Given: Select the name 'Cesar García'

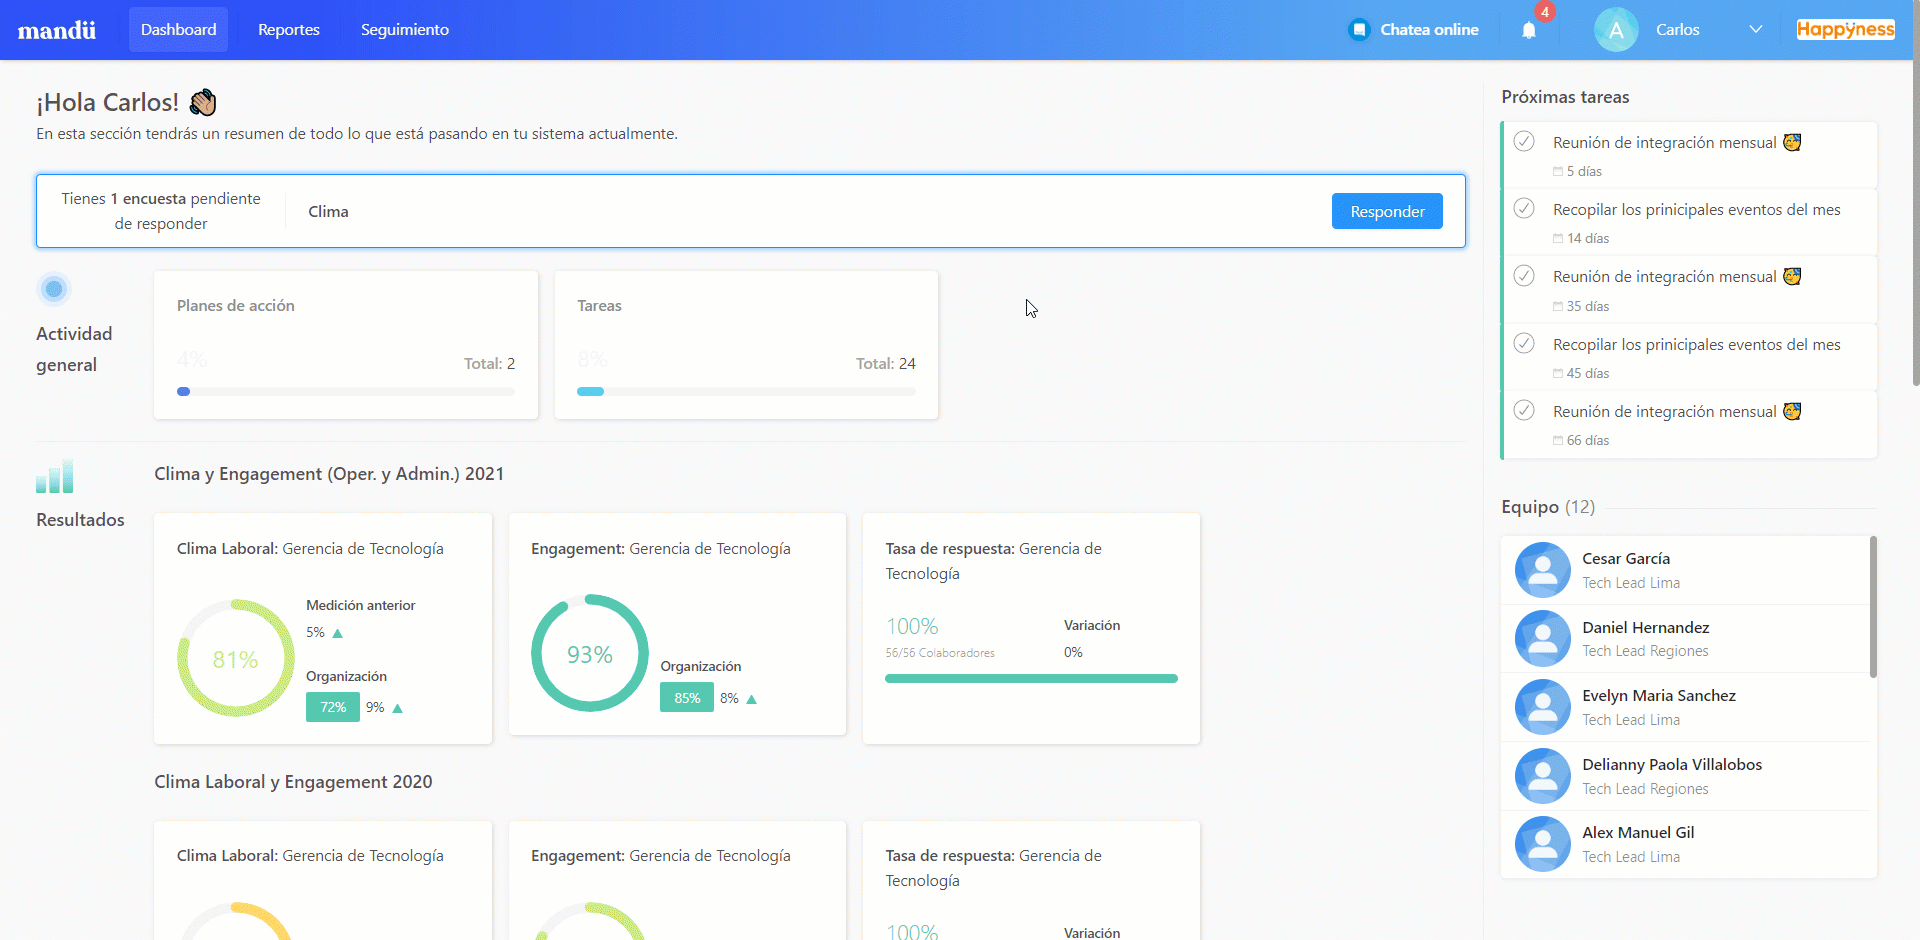Looking at the screenshot, I should [1626, 559].
